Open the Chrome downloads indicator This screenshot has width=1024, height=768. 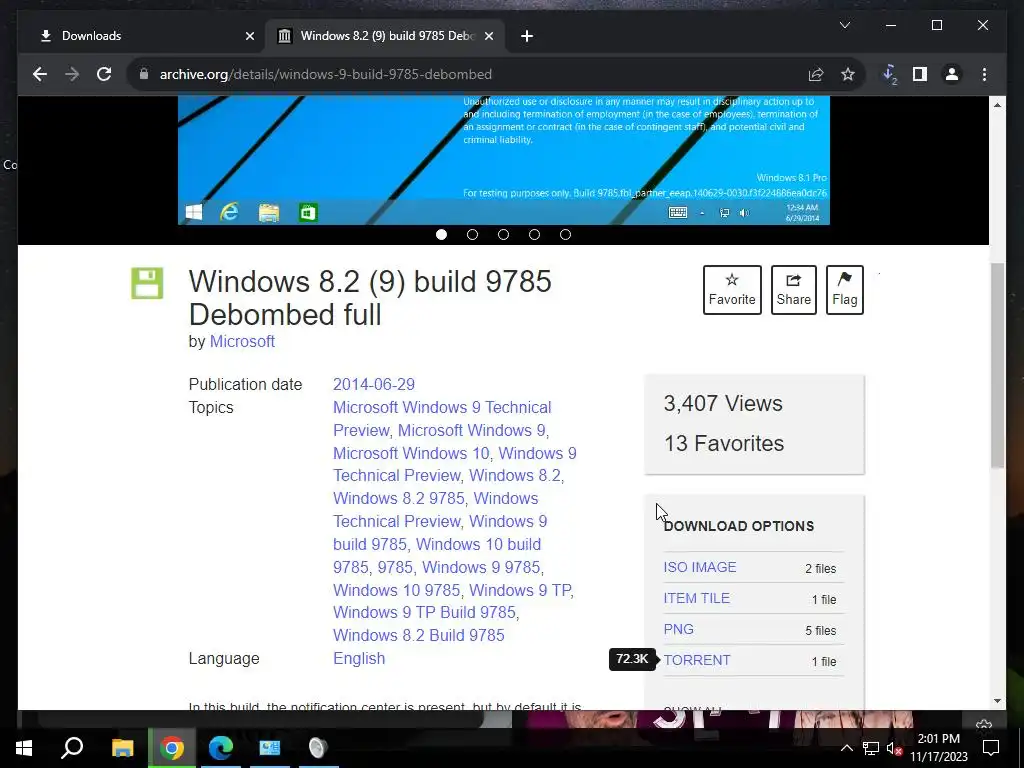click(x=890, y=74)
